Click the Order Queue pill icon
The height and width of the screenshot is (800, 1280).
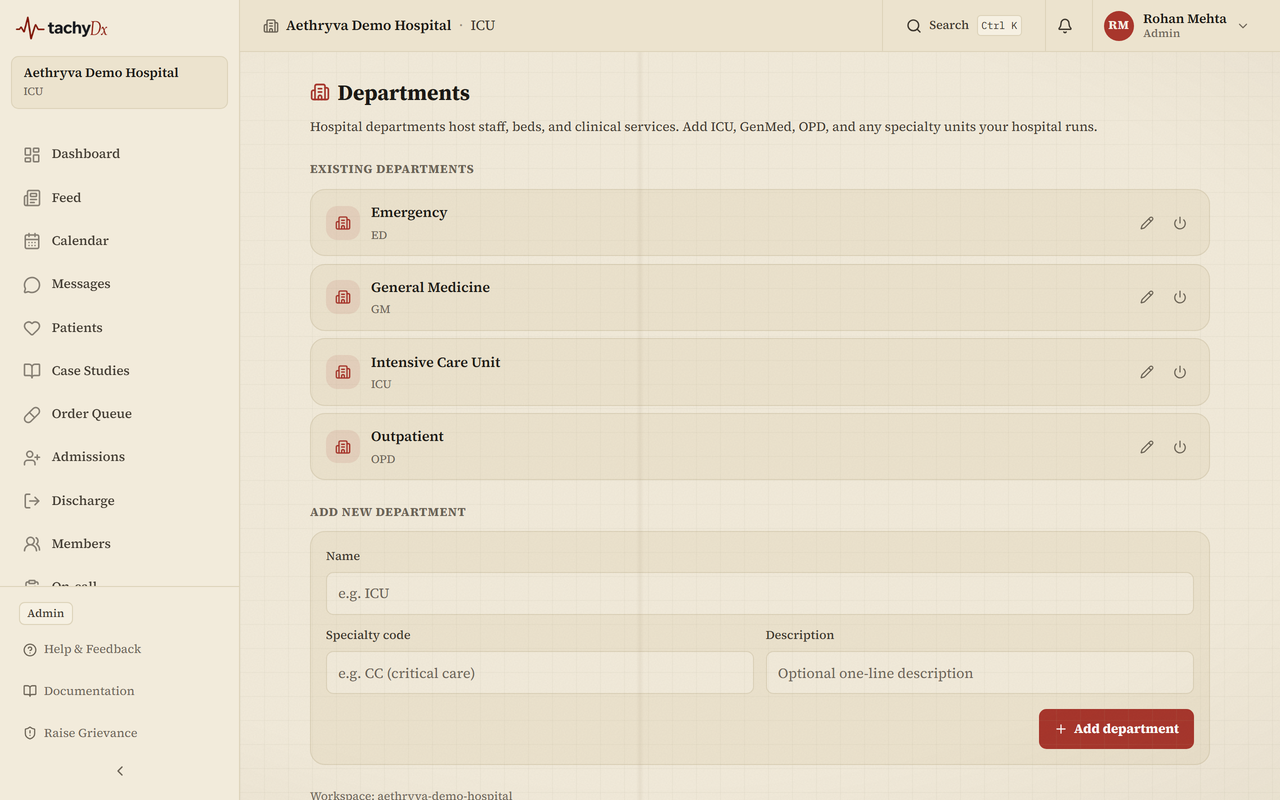click(32, 414)
